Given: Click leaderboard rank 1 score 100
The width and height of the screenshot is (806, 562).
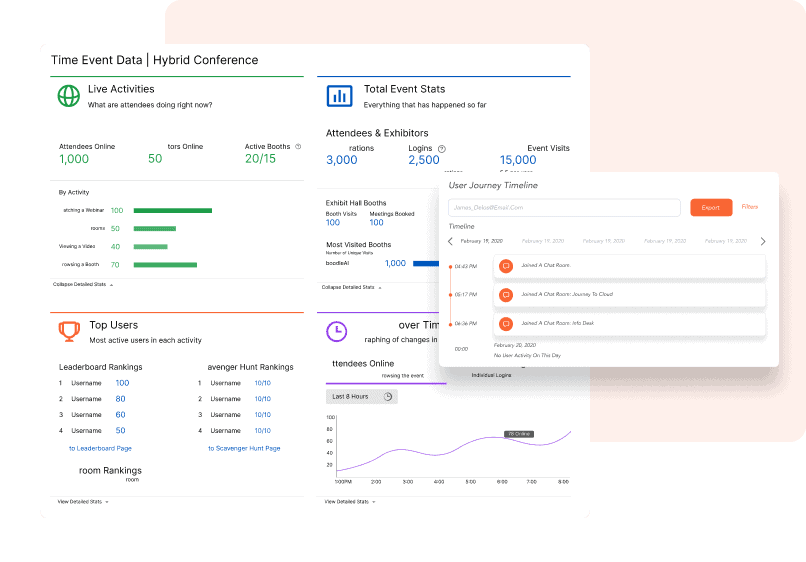Looking at the screenshot, I should pyautogui.click(x=122, y=383).
